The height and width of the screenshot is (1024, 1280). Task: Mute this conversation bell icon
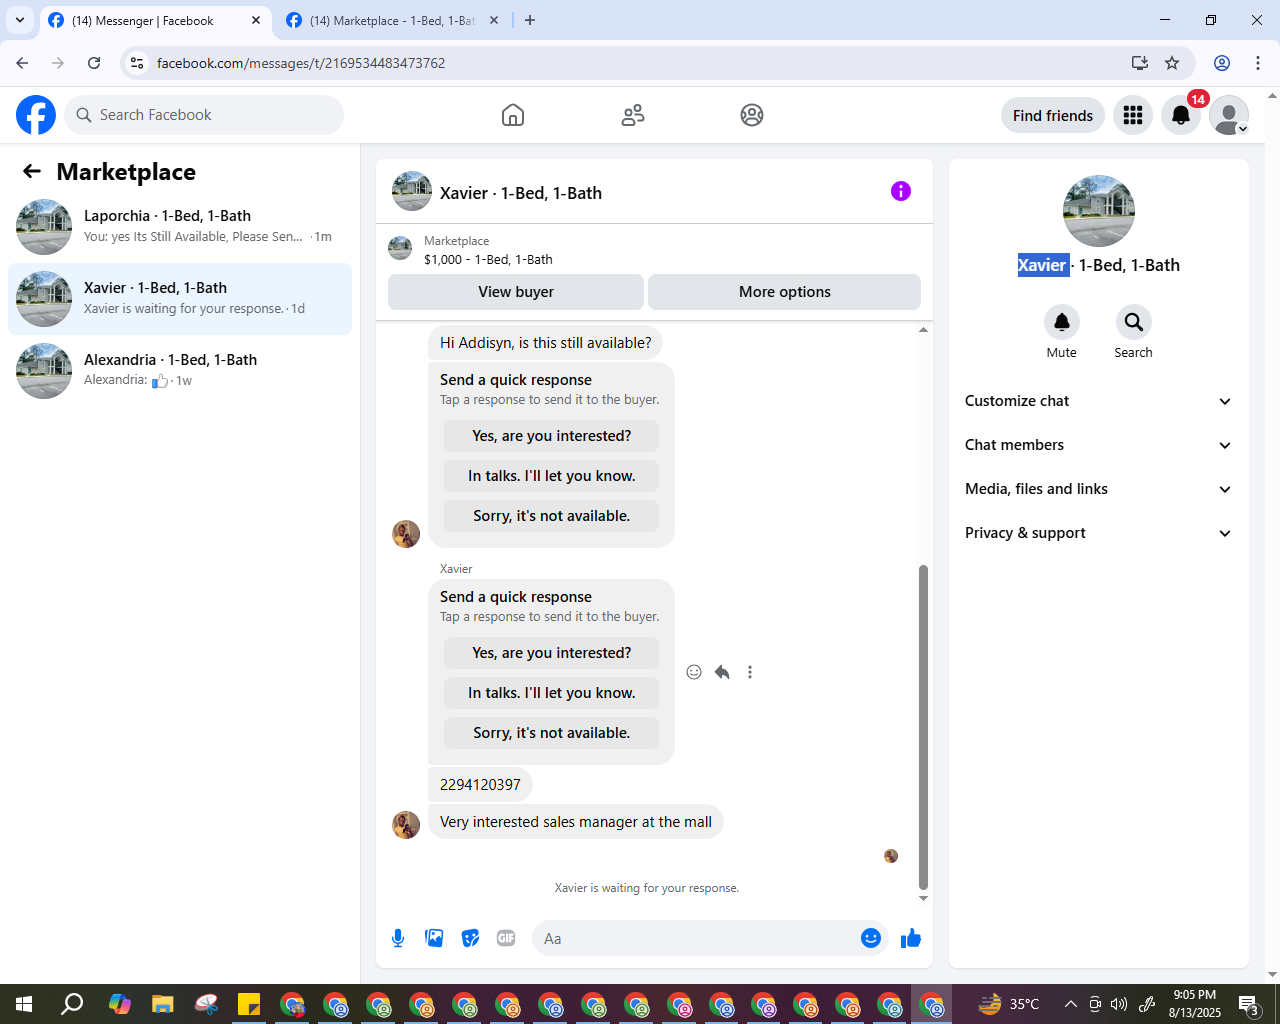click(1062, 322)
